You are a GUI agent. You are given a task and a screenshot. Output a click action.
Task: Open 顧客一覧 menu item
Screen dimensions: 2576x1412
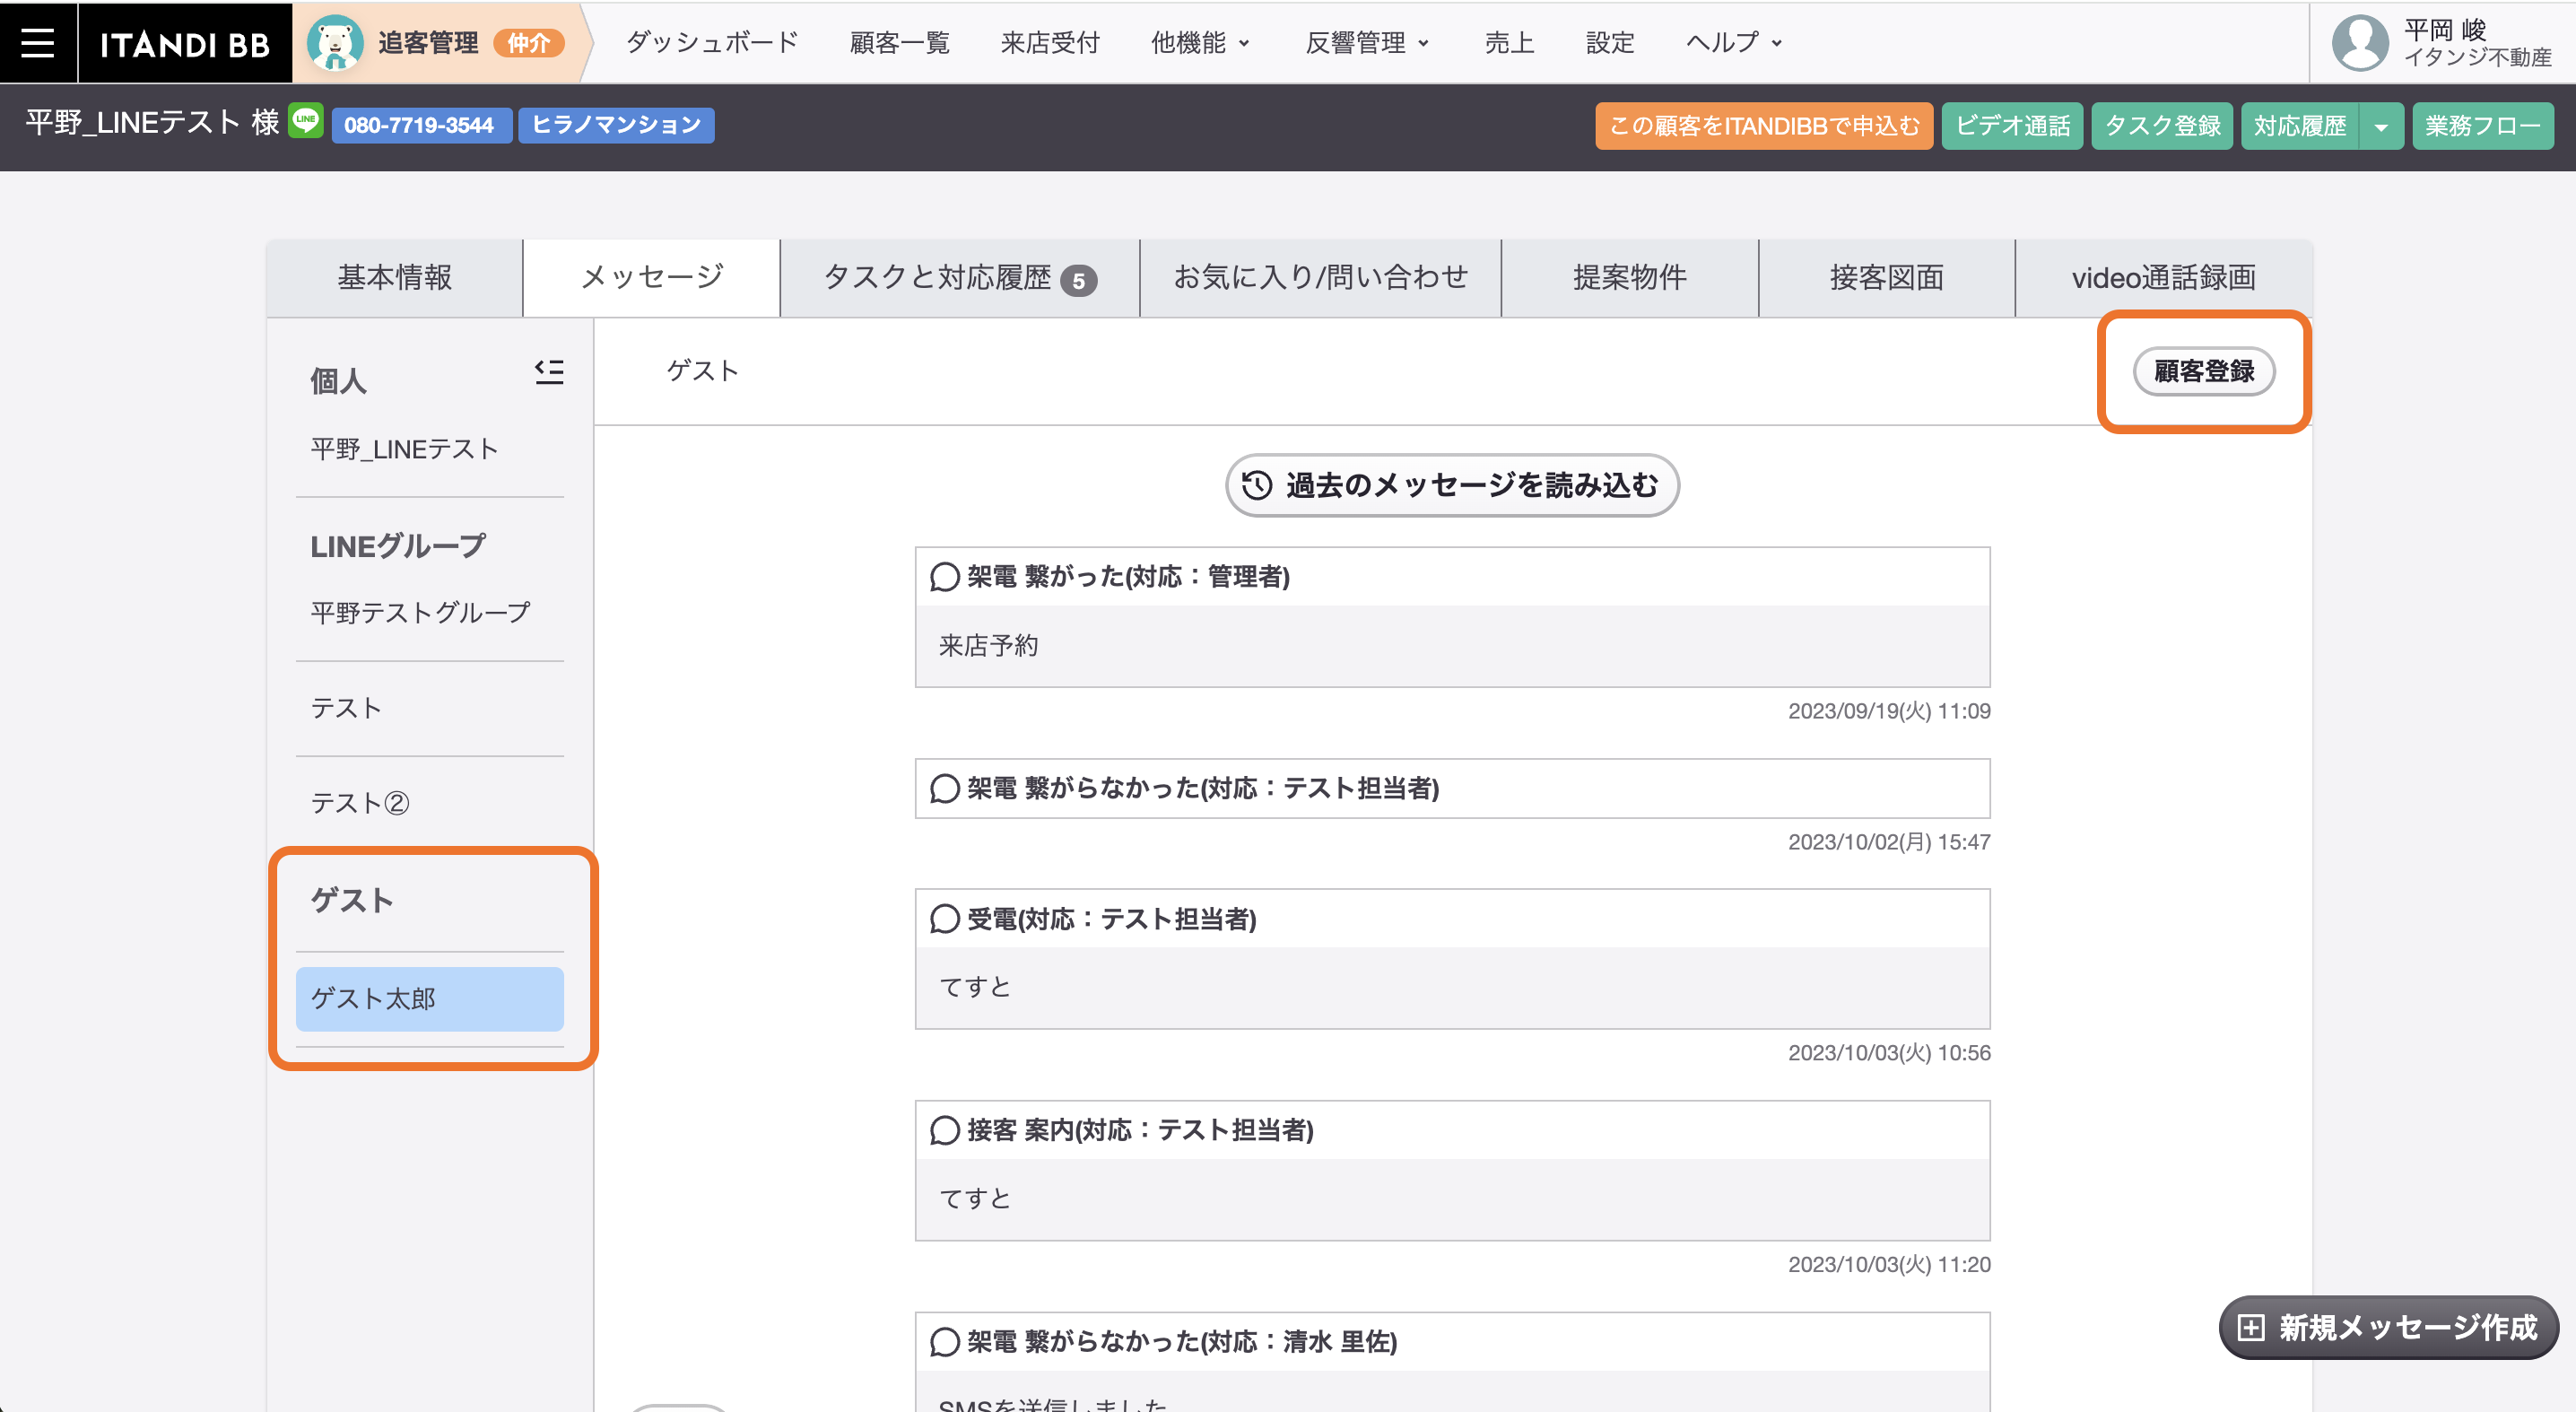point(899,43)
